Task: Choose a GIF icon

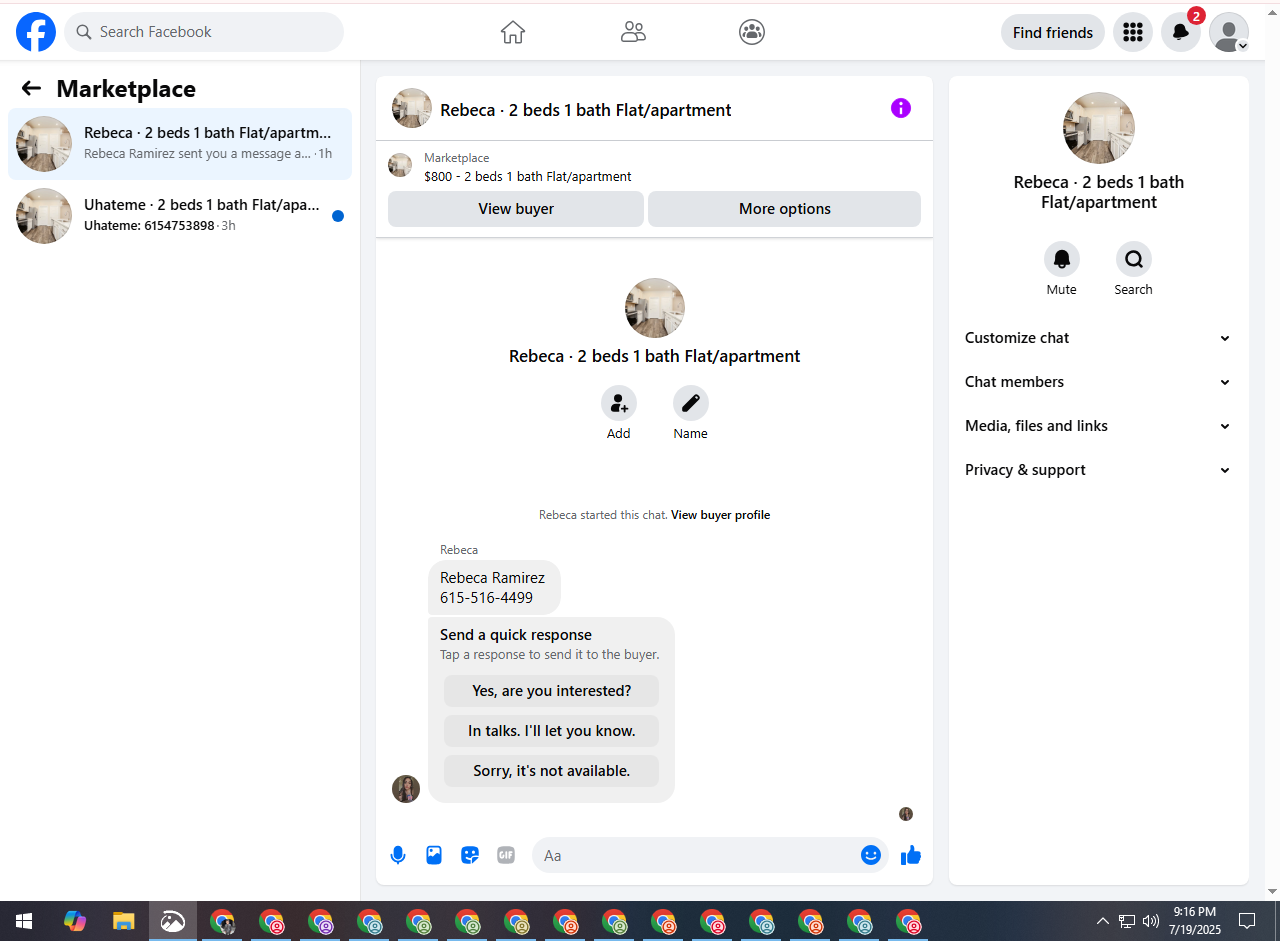Action: pyautogui.click(x=506, y=855)
